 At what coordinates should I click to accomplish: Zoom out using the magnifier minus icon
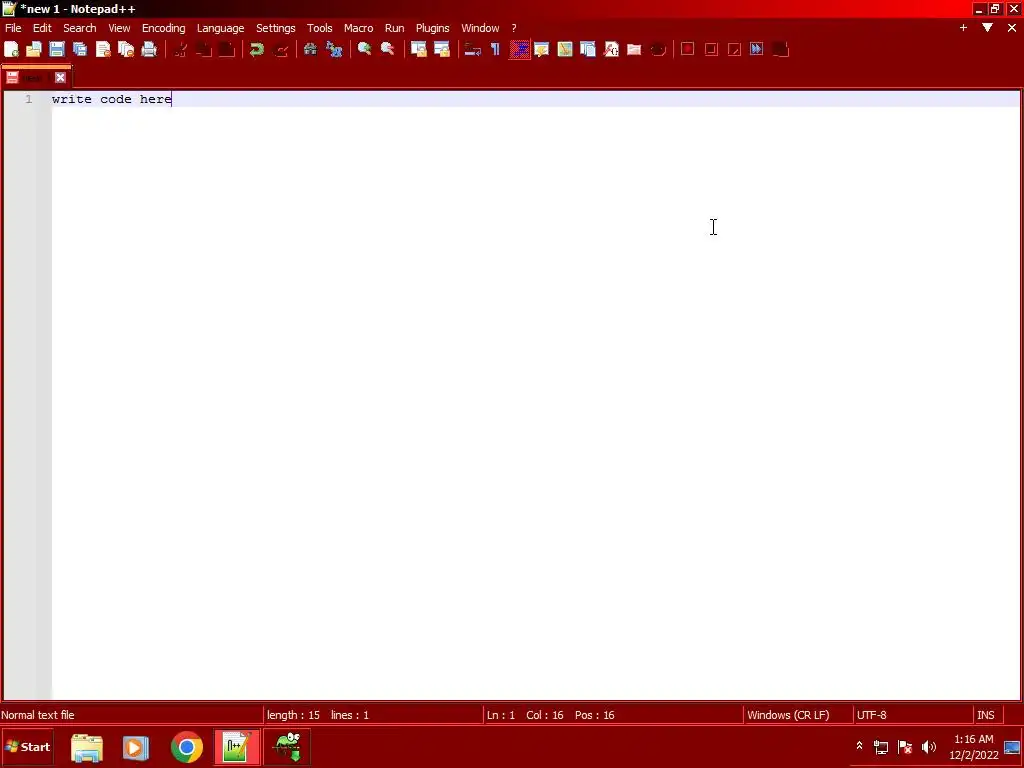(388, 49)
